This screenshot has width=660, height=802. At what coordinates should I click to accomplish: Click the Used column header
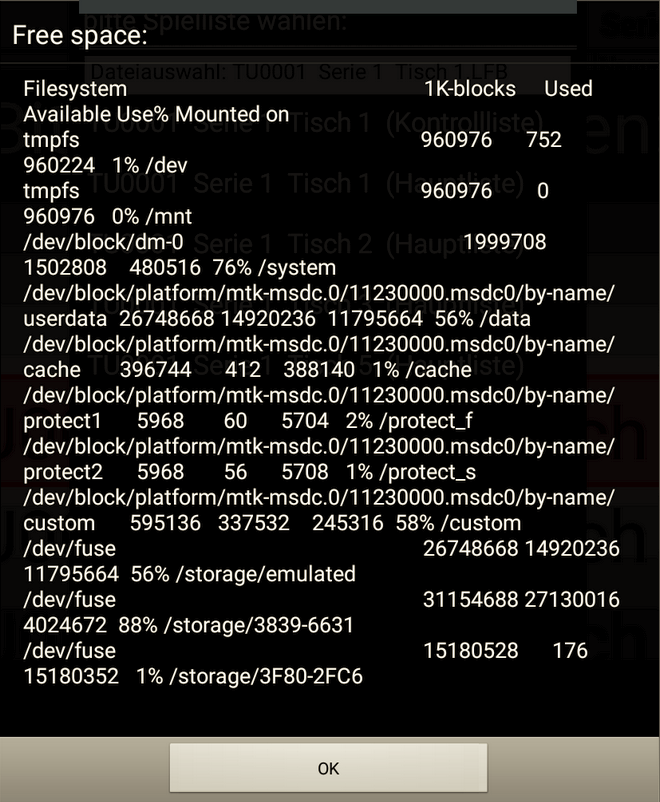(568, 89)
